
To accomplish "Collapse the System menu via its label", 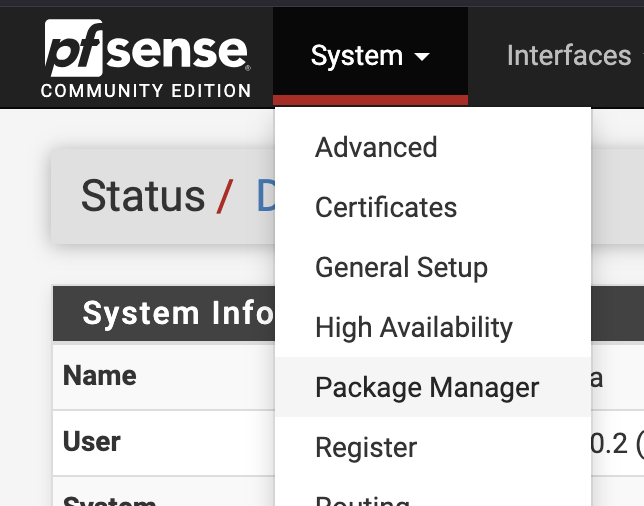I will pos(356,56).
